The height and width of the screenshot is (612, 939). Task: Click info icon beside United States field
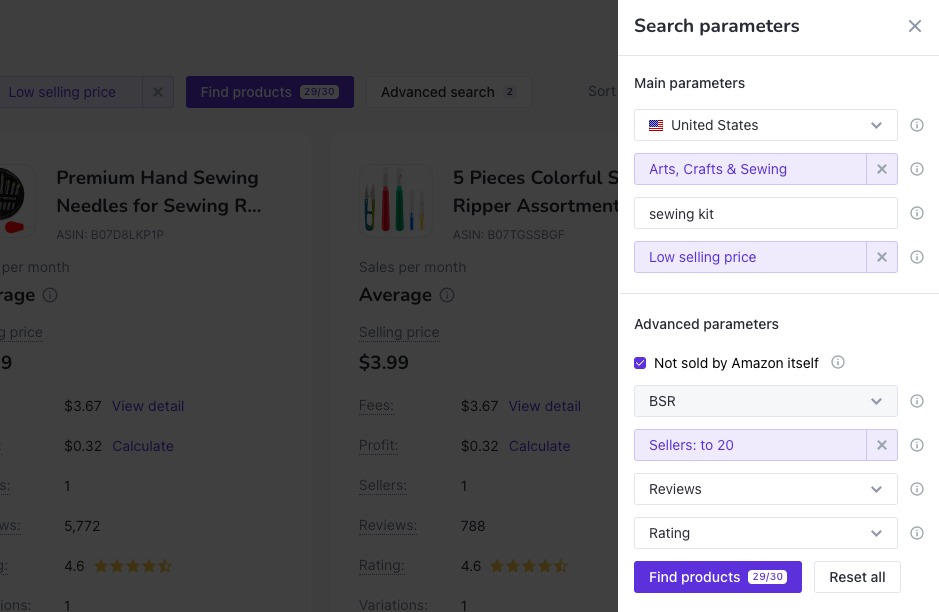916,125
